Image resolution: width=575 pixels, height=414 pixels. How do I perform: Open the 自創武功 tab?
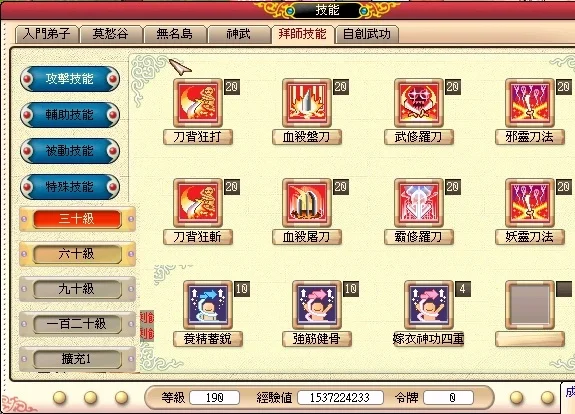coord(367,34)
